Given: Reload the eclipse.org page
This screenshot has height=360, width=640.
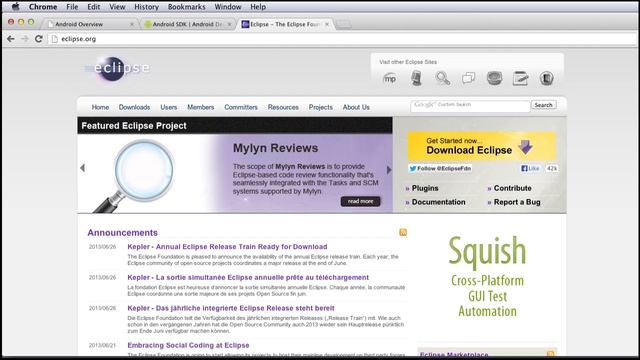Looking at the screenshot, I should coord(38,39).
